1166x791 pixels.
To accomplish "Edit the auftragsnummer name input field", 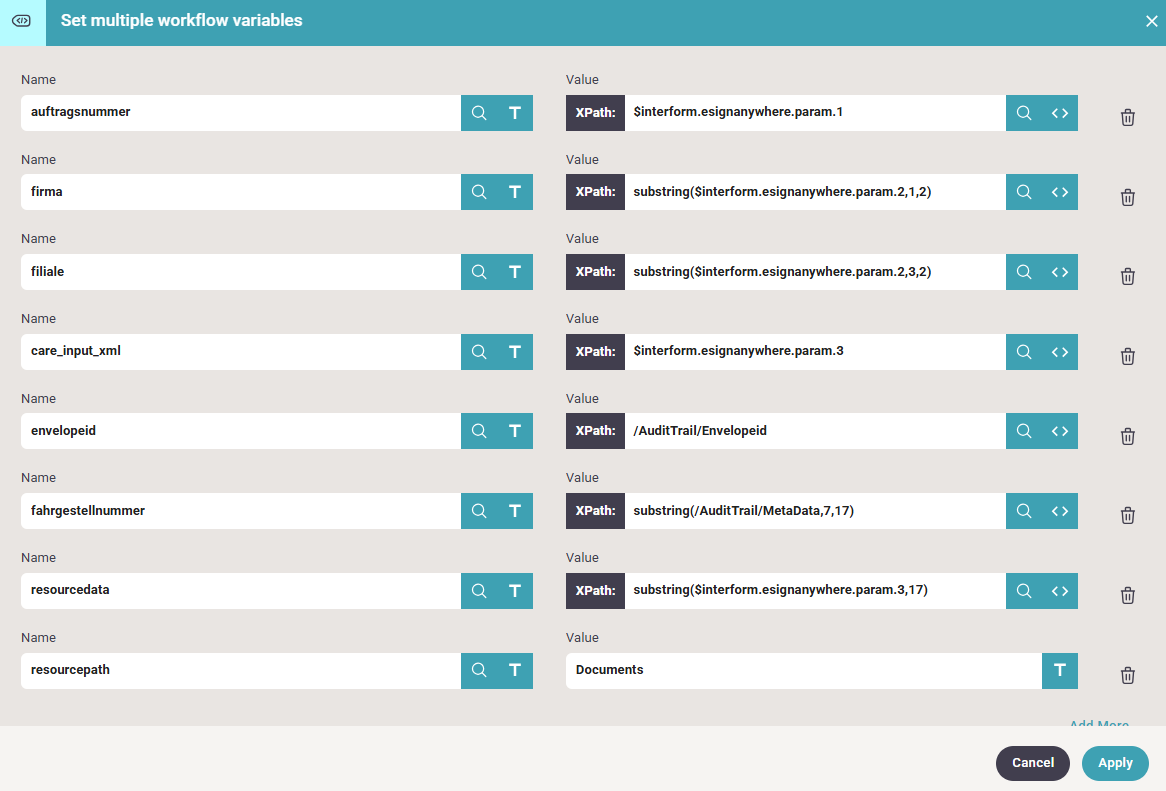I will [240, 112].
